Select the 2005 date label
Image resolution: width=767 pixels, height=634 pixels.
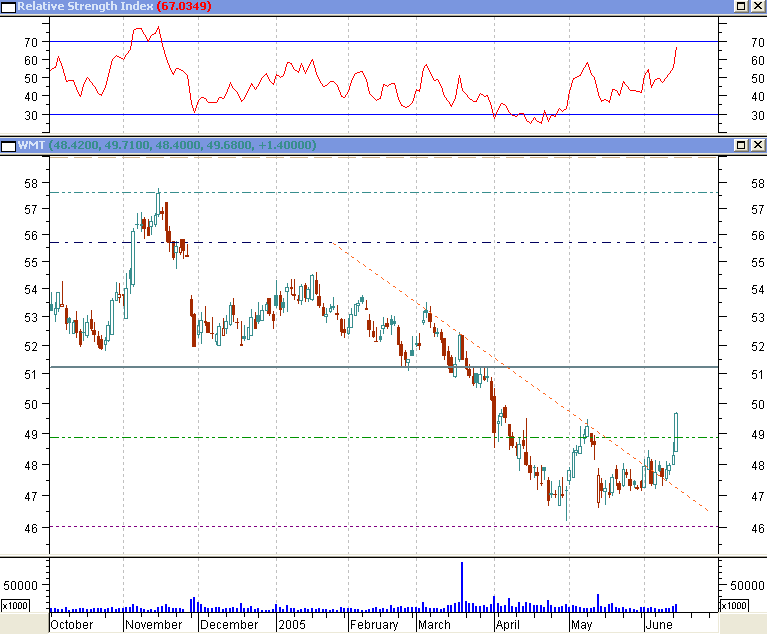click(292, 625)
